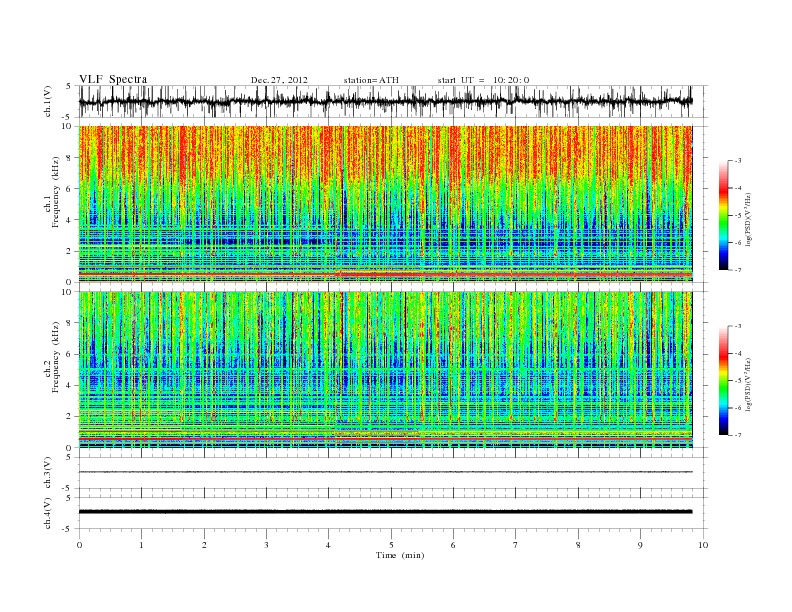Click the "station=ATH" header label
Screen dimensions: 792x612
click(x=371, y=80)
